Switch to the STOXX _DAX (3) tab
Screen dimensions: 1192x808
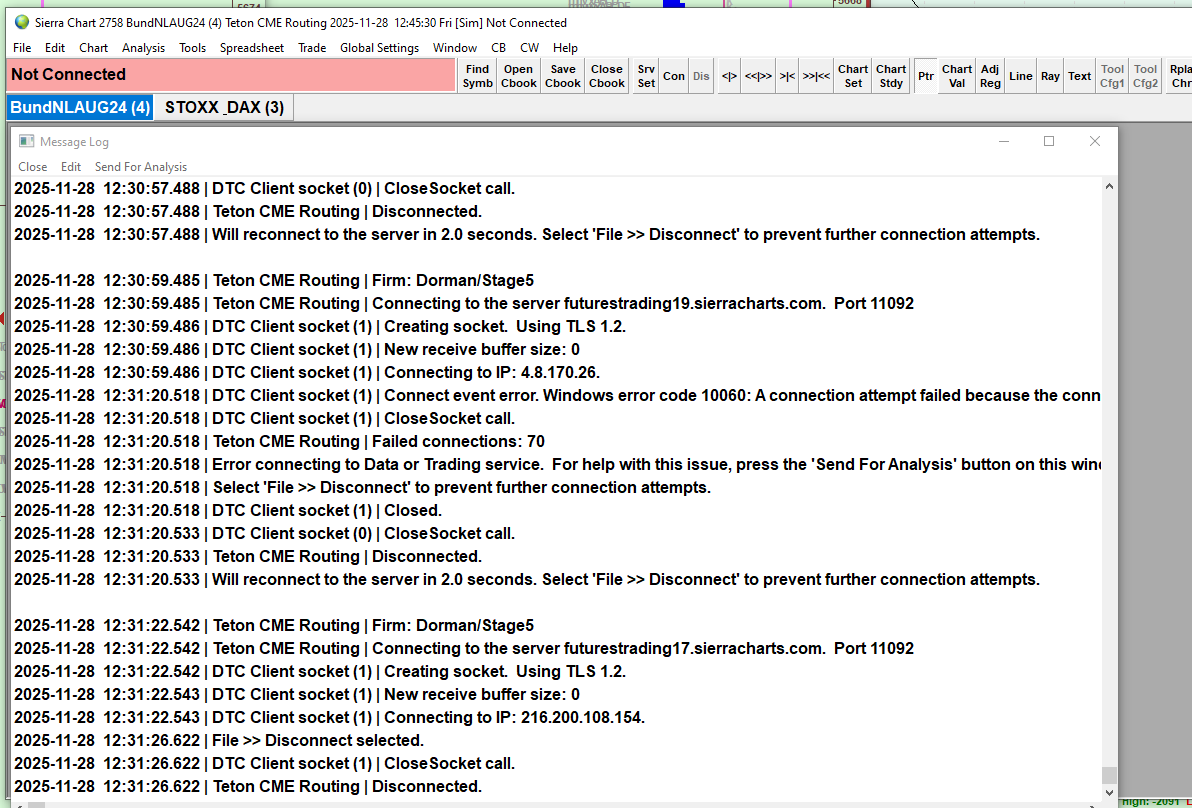coord(224,107)
